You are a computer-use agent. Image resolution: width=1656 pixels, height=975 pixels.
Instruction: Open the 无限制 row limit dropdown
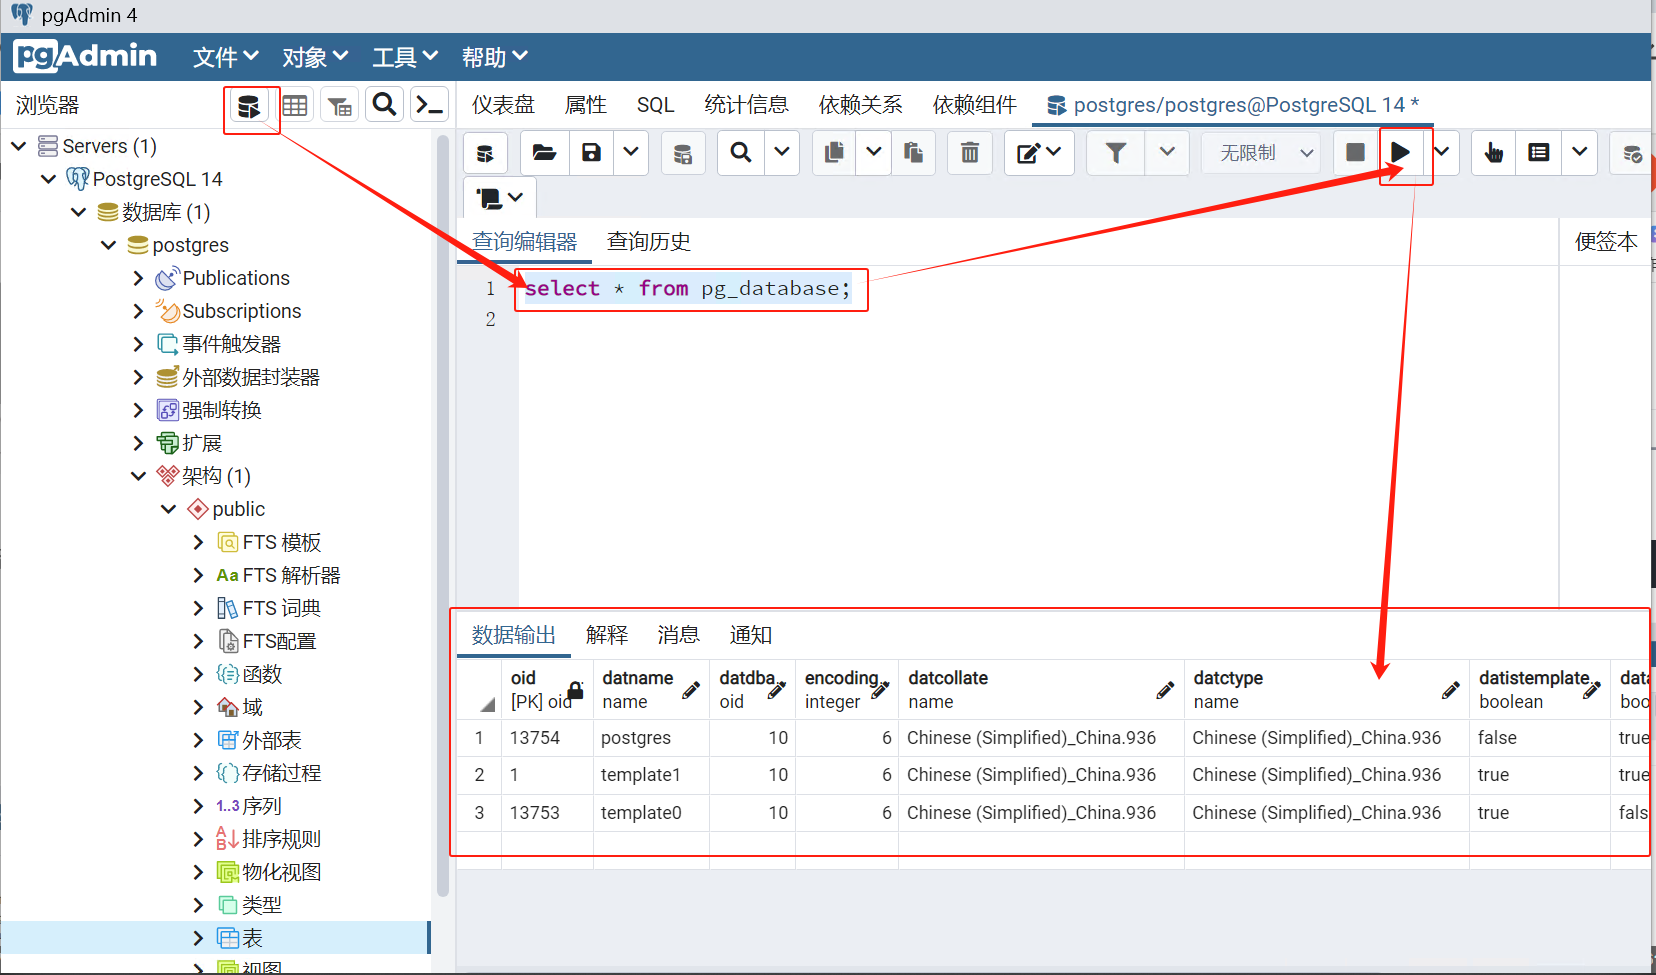(x=1261, y=153)
